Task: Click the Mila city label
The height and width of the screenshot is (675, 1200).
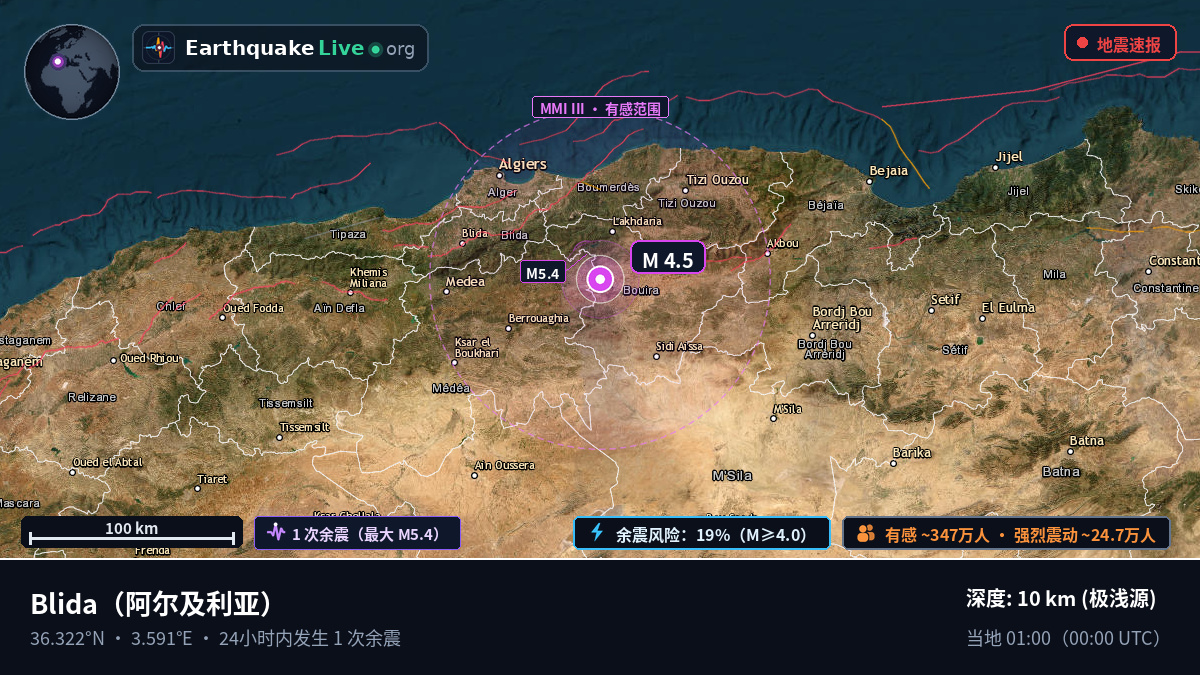Action: point(1054,274)
